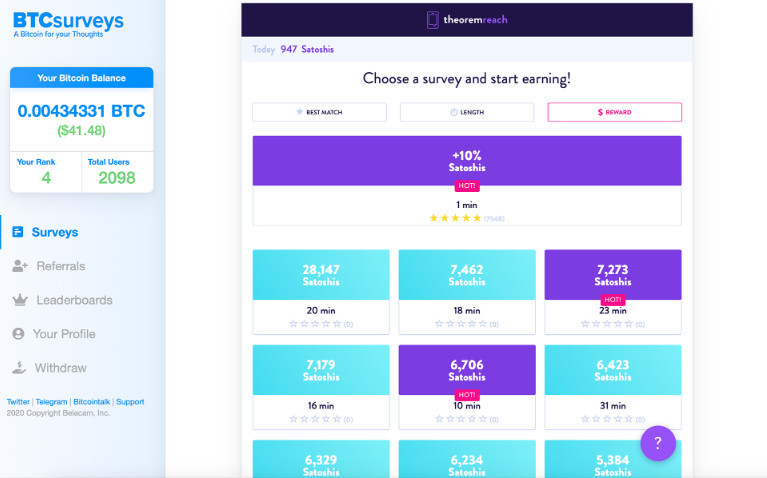Start the 7,273 Satoshis 23 min survey
The image size is (767, 478).
[x=613, y=292]
